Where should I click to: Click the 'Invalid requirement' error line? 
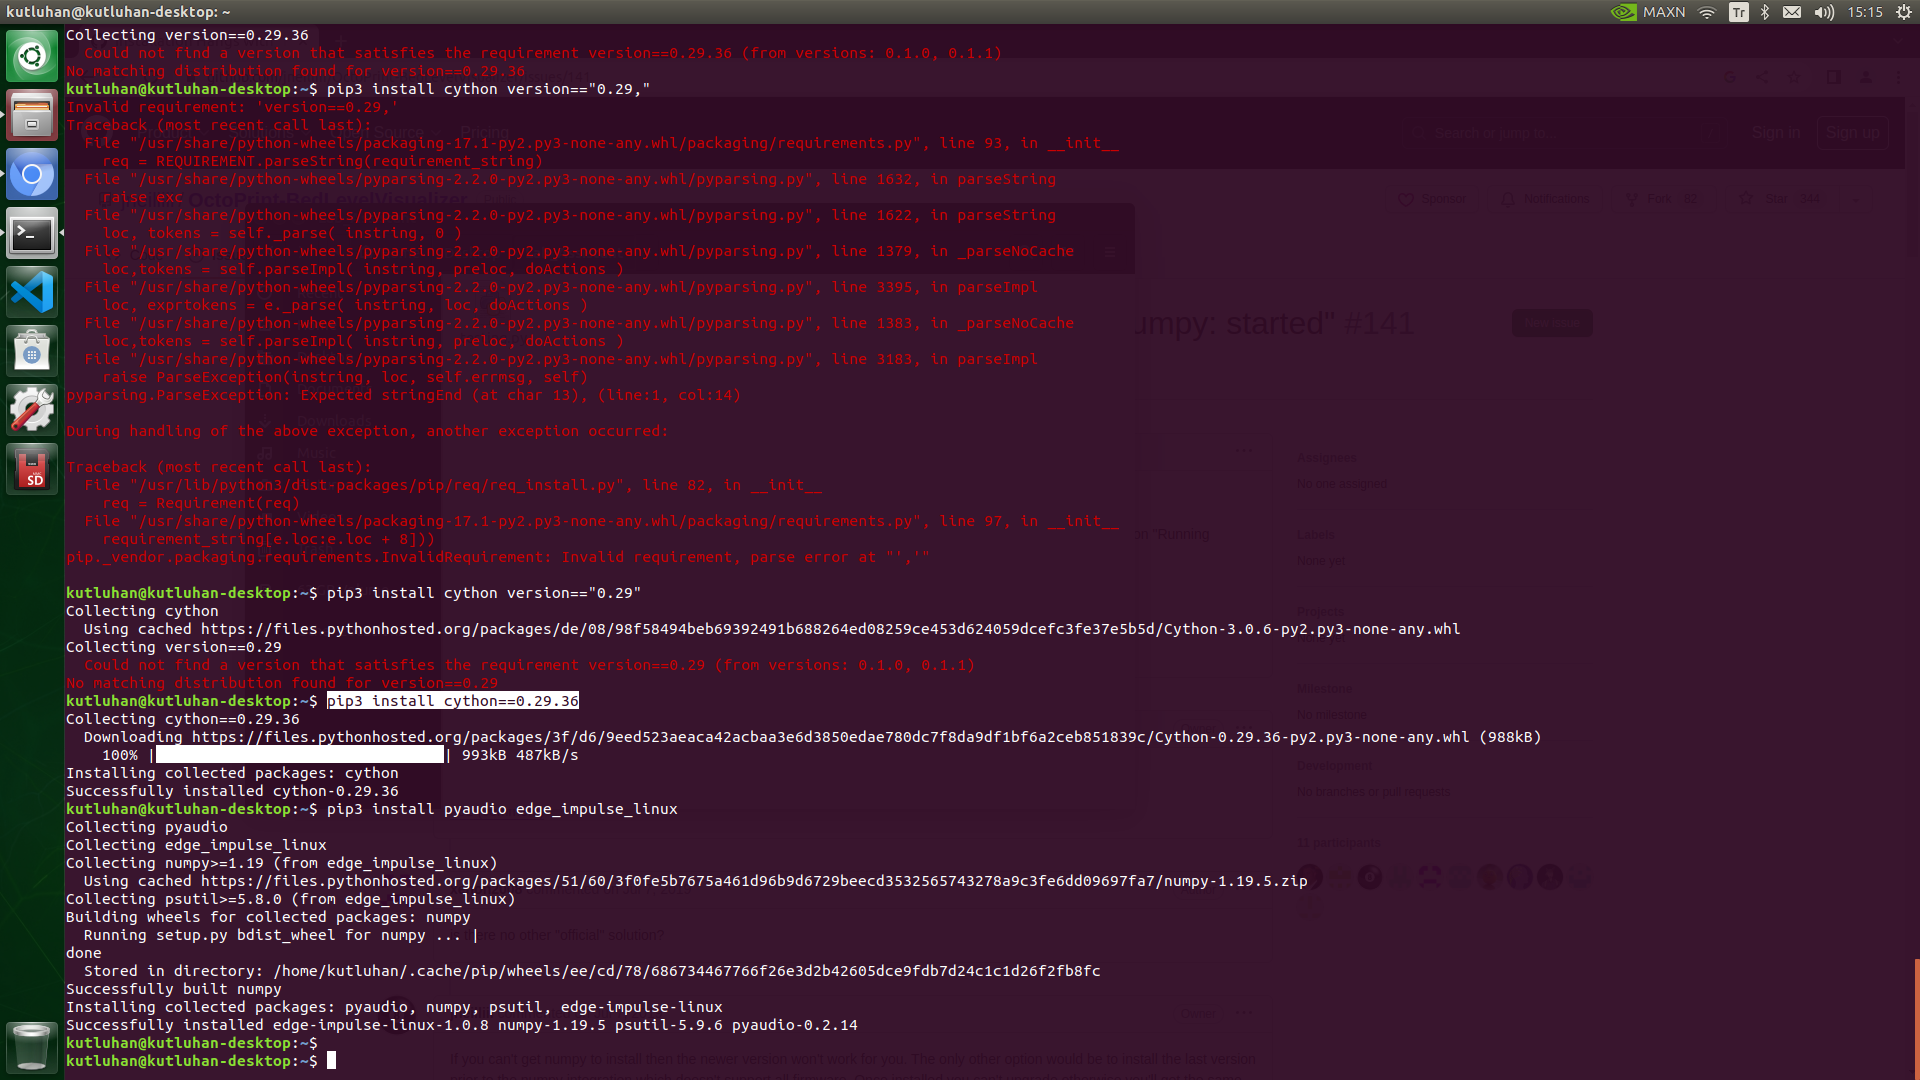click(232, 107)
